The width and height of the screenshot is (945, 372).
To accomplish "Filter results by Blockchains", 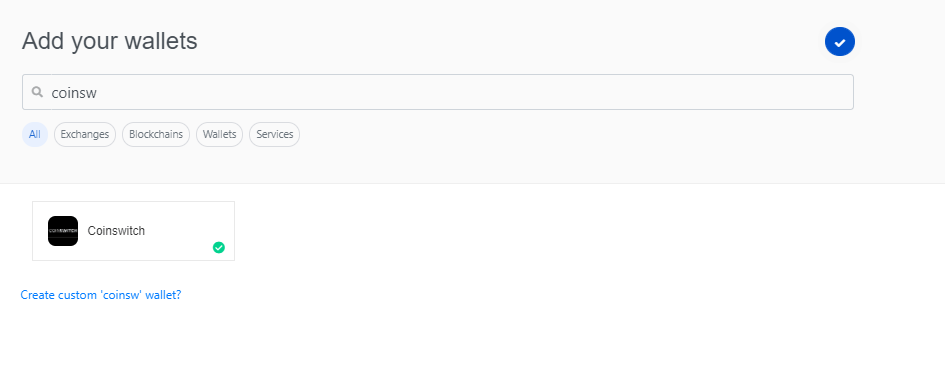I will 156,134.
